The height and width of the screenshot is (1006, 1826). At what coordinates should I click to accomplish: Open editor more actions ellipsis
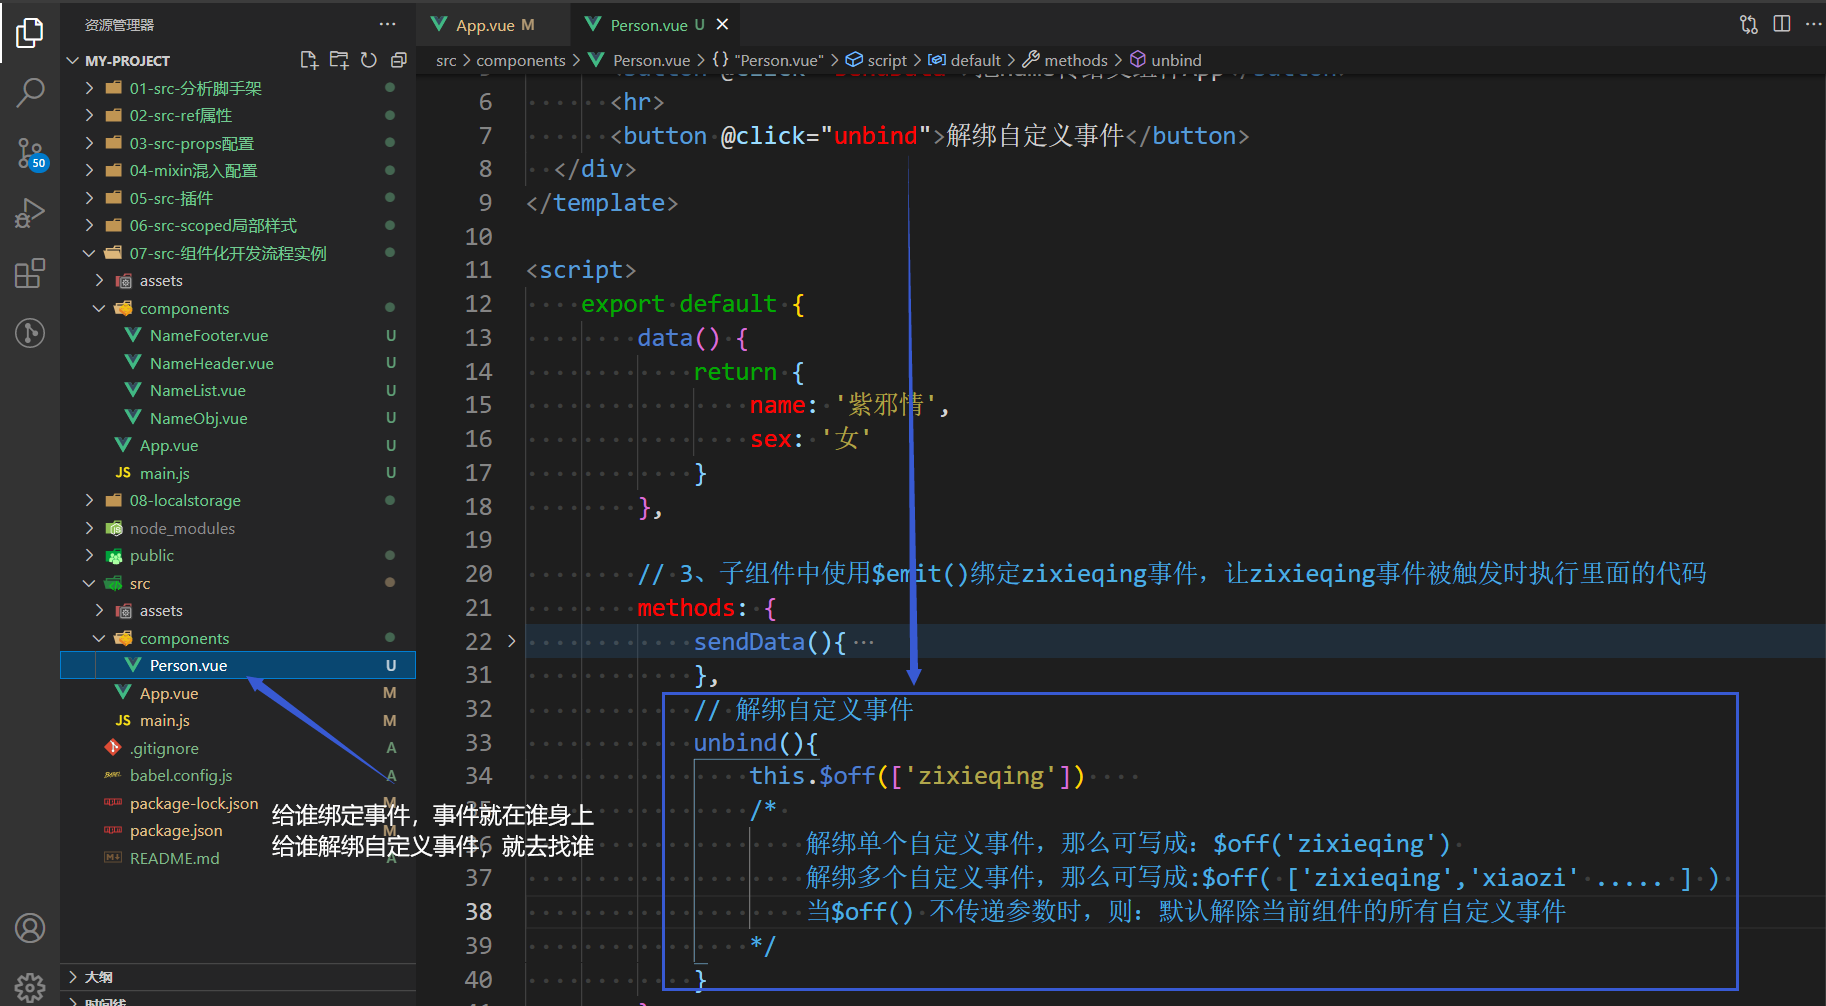point(1813,24)
